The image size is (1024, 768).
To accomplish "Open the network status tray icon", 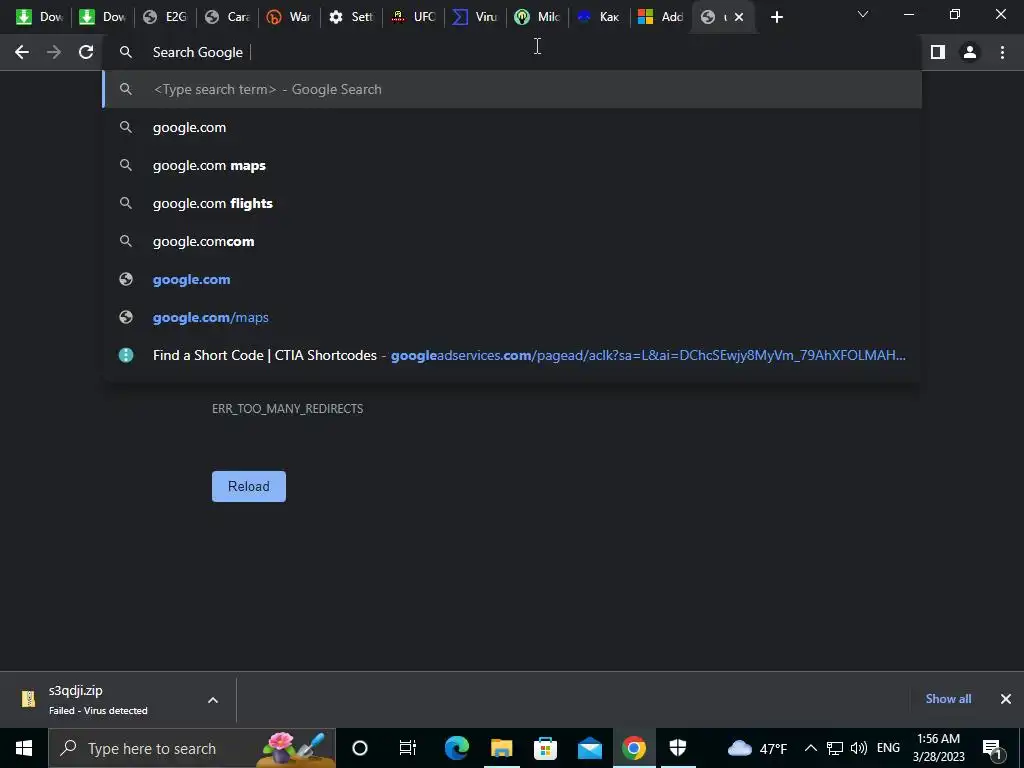I will pyautogui.click(x=835, y=748).
